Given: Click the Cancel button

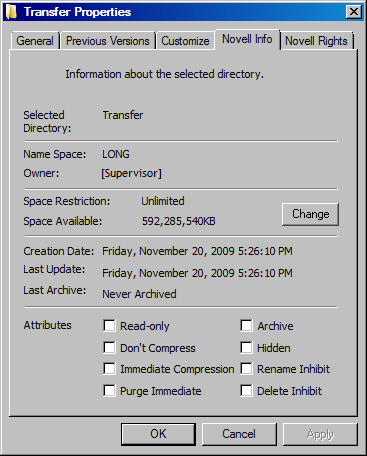Looking at the screenshot, I should (x=239, y=434).
